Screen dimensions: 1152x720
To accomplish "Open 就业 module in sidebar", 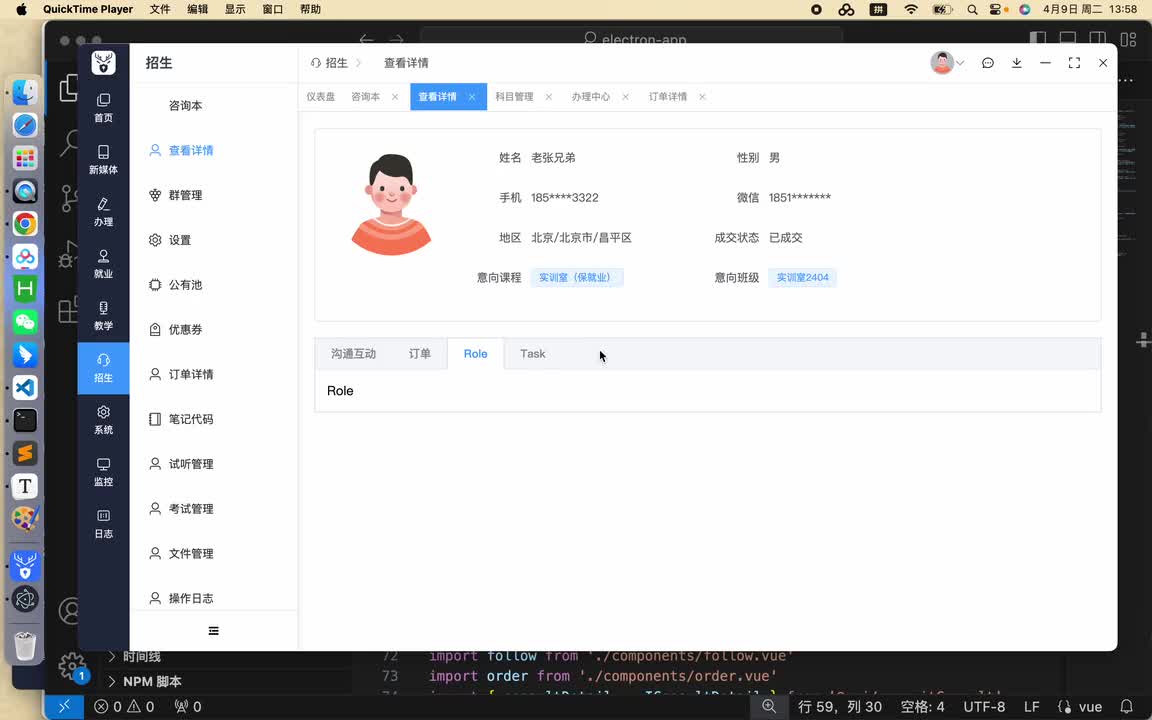I will click(103, 264).
